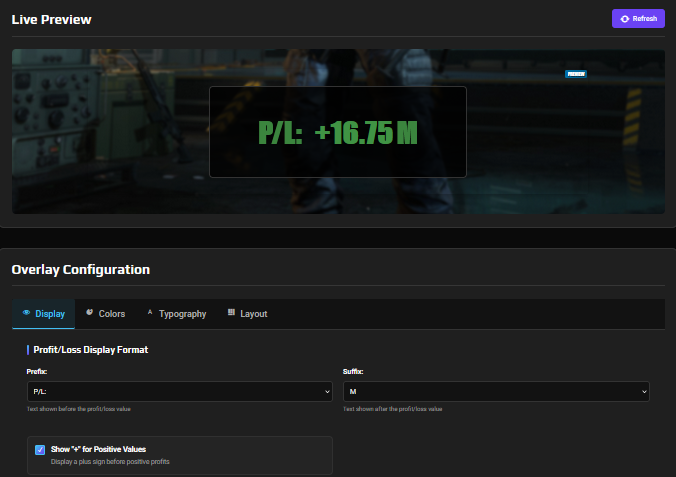Uncheck Show "+" for Positive Values checkbox
This screenshot has height=477, width=676.
(x=40, y=450)
